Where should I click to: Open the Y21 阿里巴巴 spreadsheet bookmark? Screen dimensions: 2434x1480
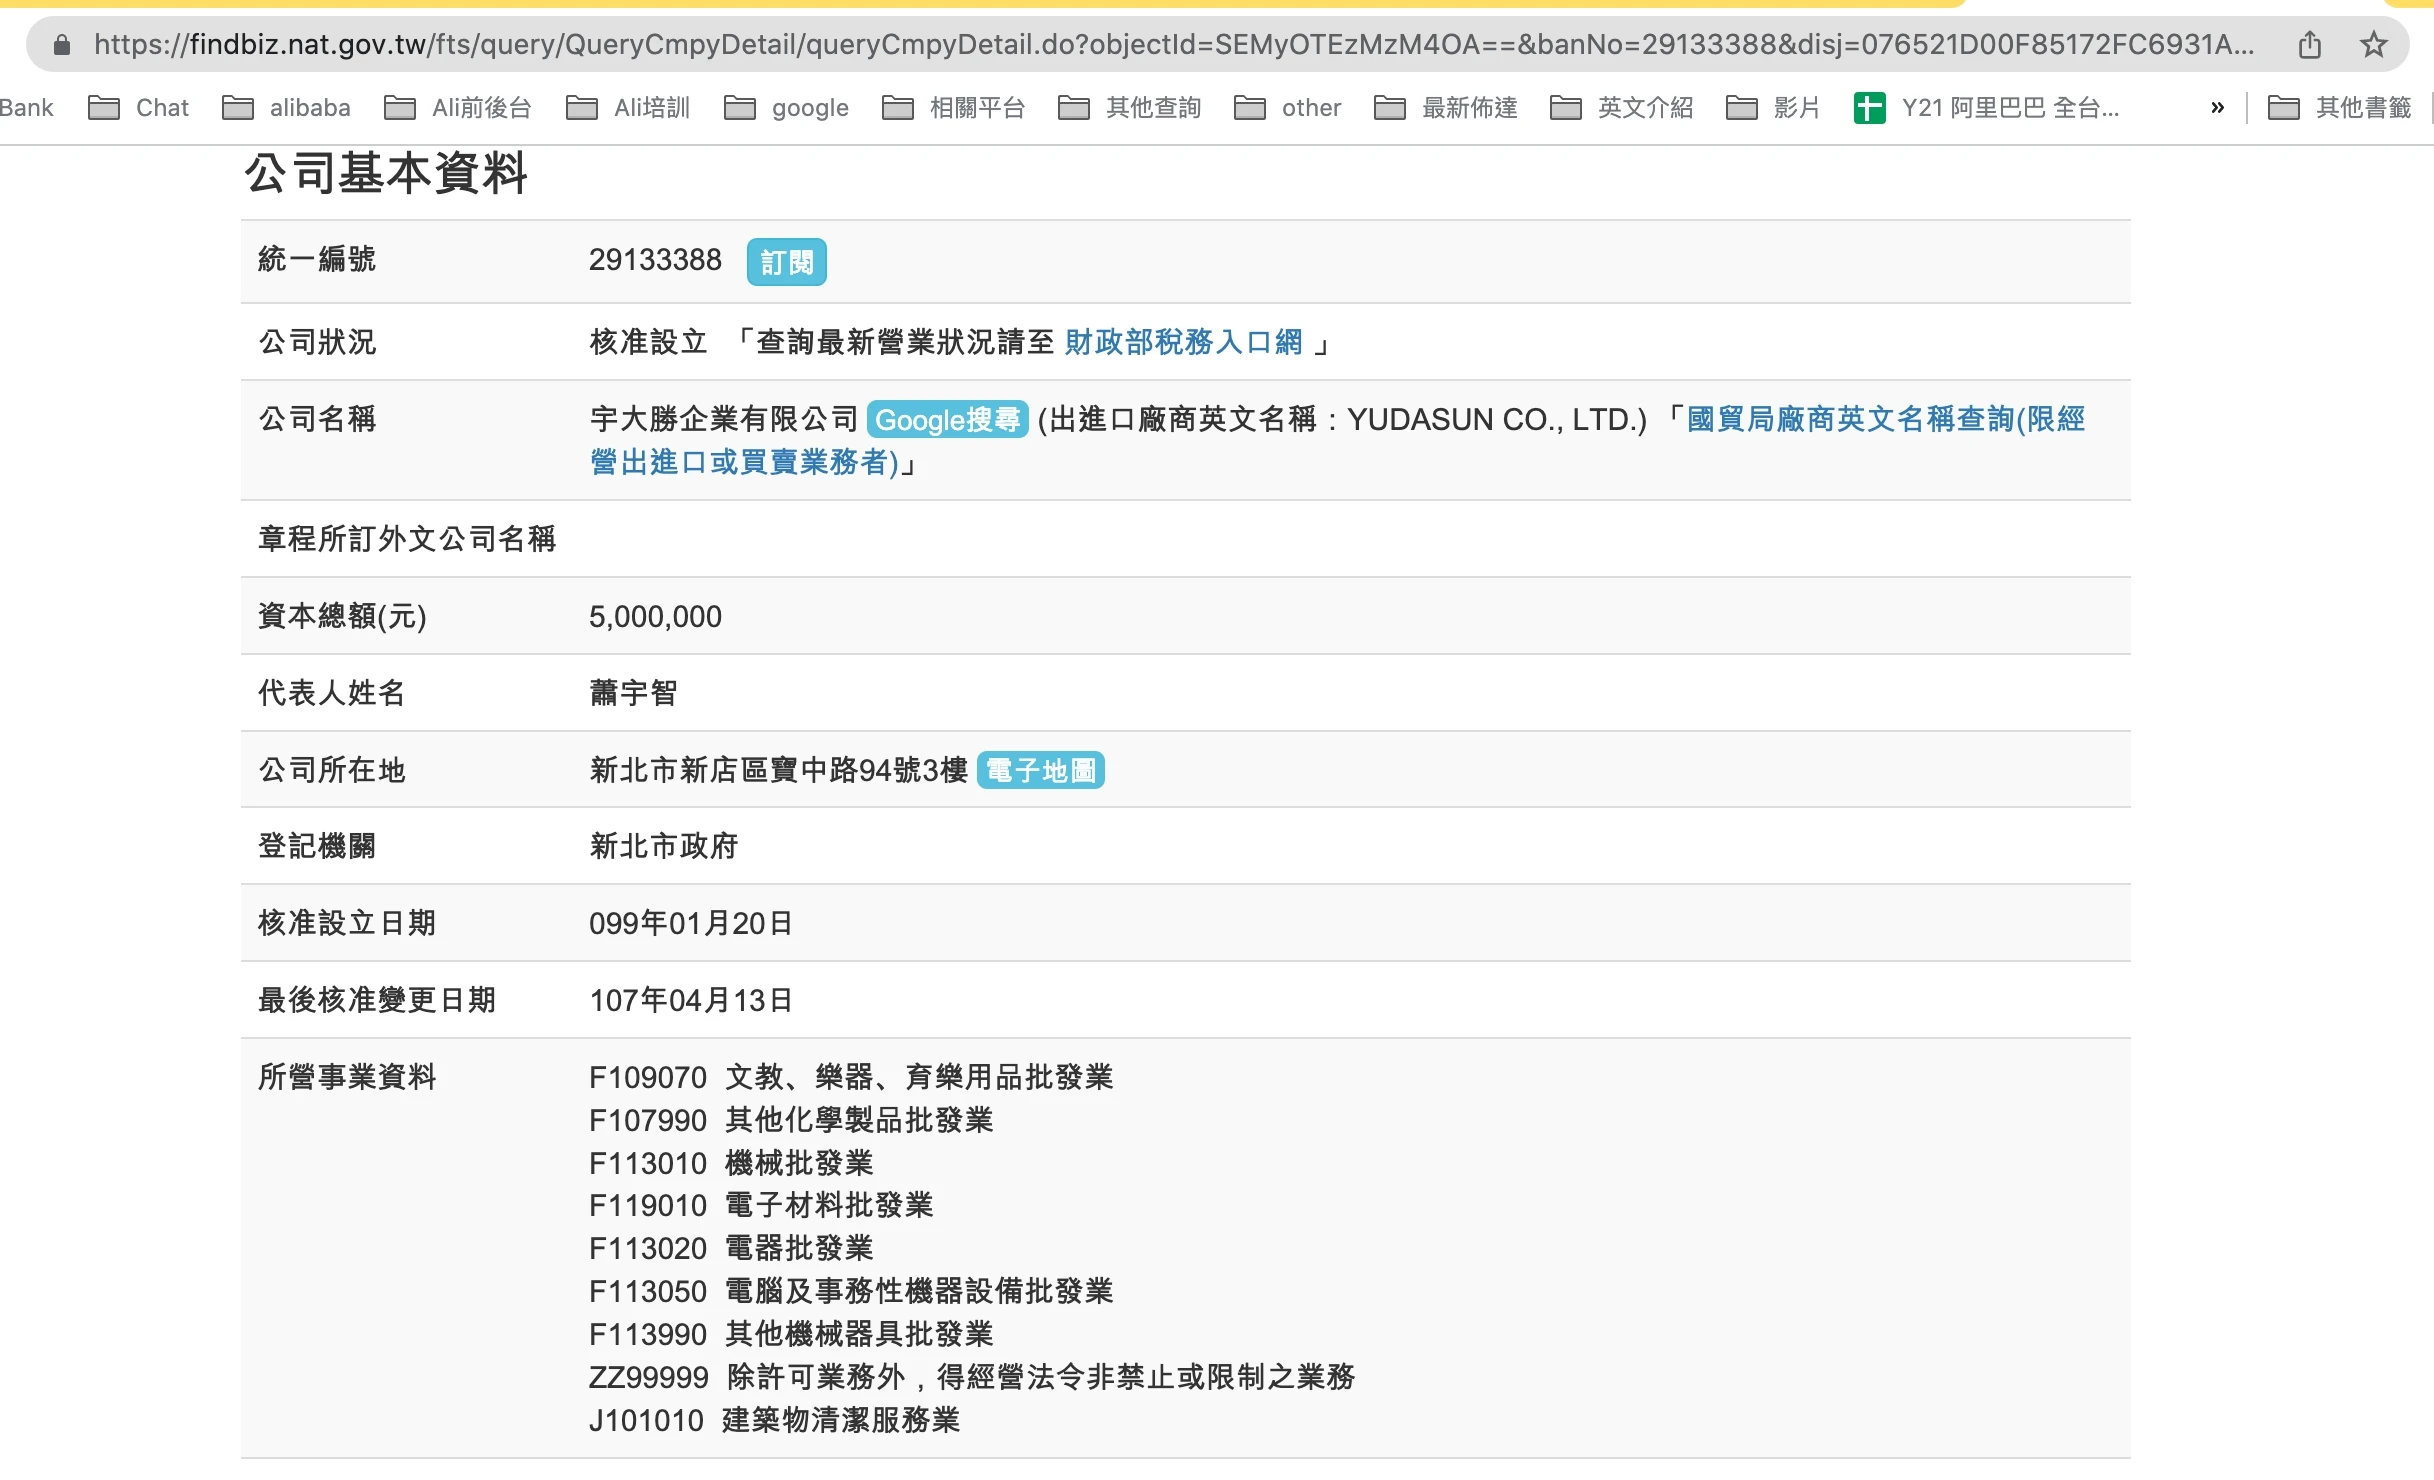[x=1986, y=108]
